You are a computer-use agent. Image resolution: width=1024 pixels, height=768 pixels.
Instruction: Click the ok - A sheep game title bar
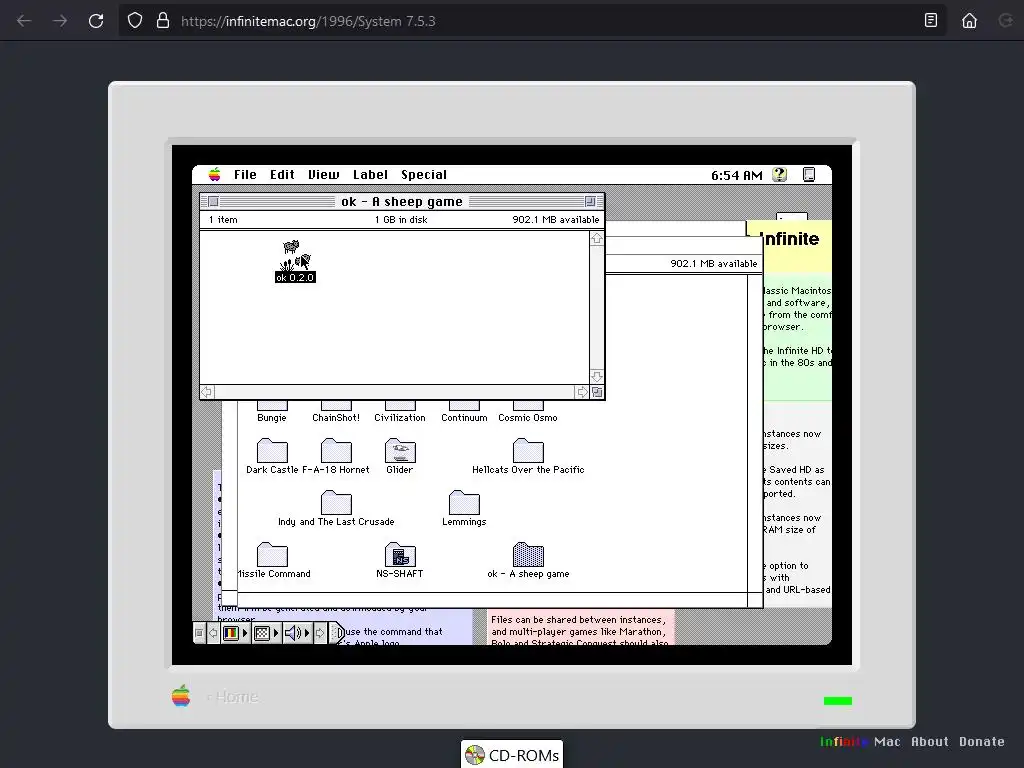coord(402,201)
